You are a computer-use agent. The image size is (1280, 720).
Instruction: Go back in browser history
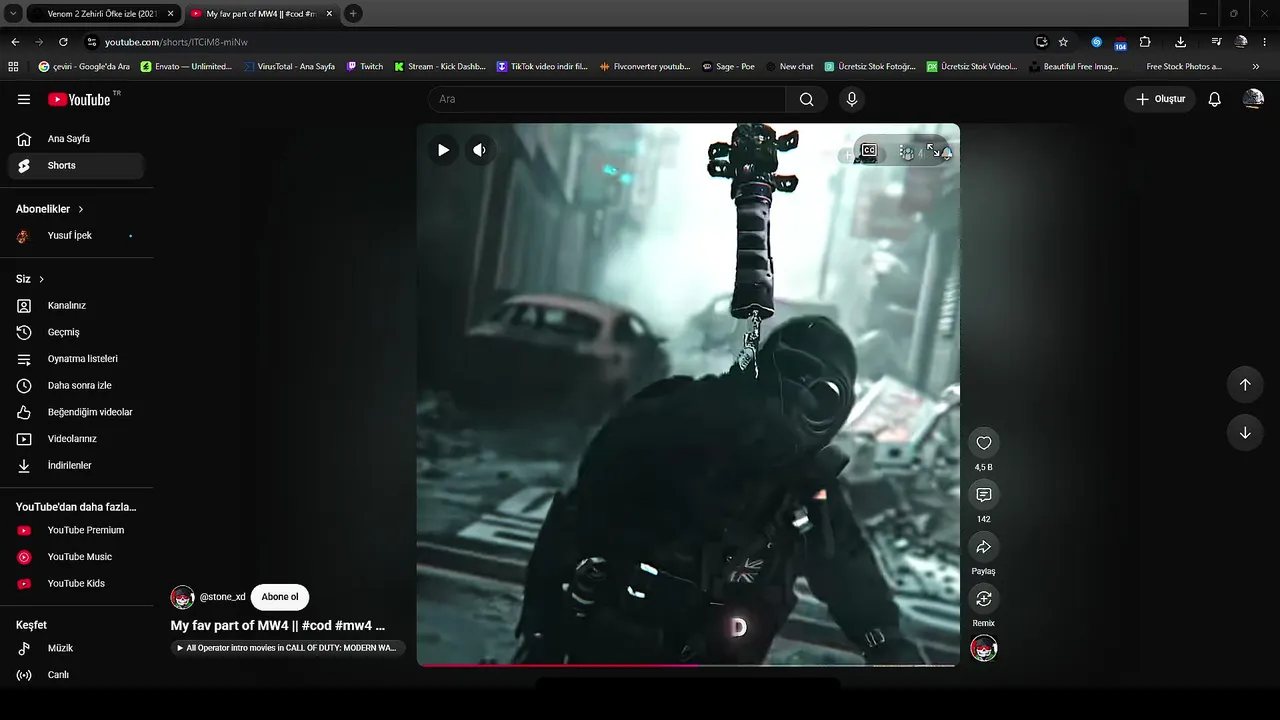pyautogui.click(x=15, y=42)
